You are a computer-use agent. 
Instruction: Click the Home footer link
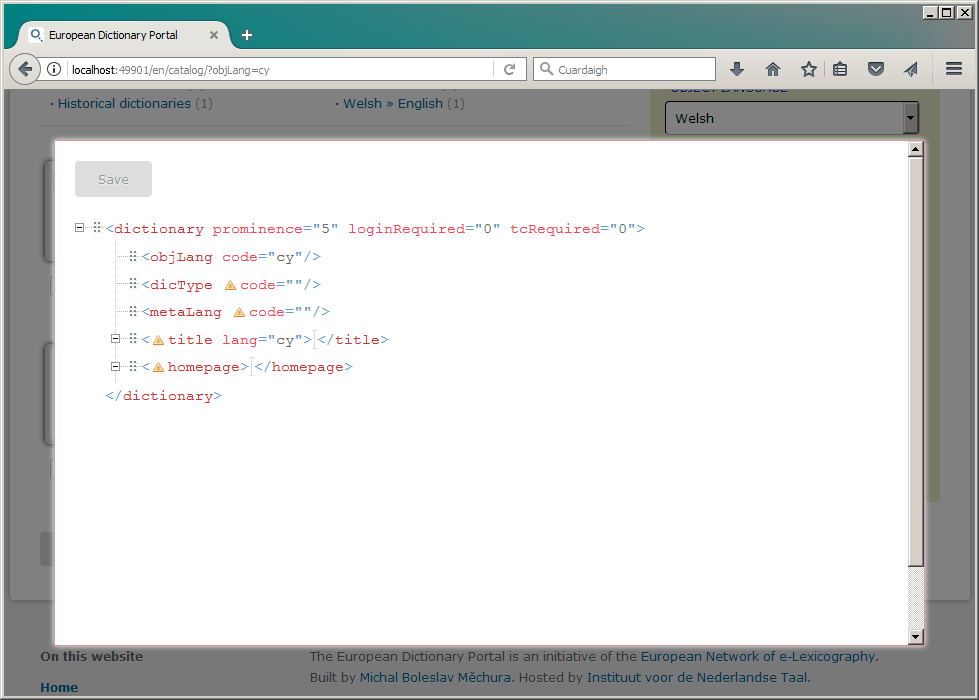59,688
